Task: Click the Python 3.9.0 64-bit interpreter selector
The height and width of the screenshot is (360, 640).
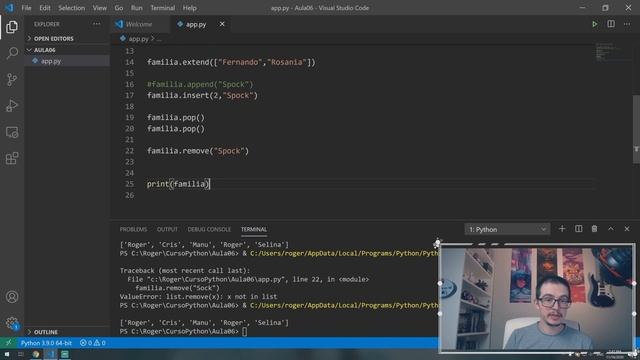Action: click(x=46, y=343)
